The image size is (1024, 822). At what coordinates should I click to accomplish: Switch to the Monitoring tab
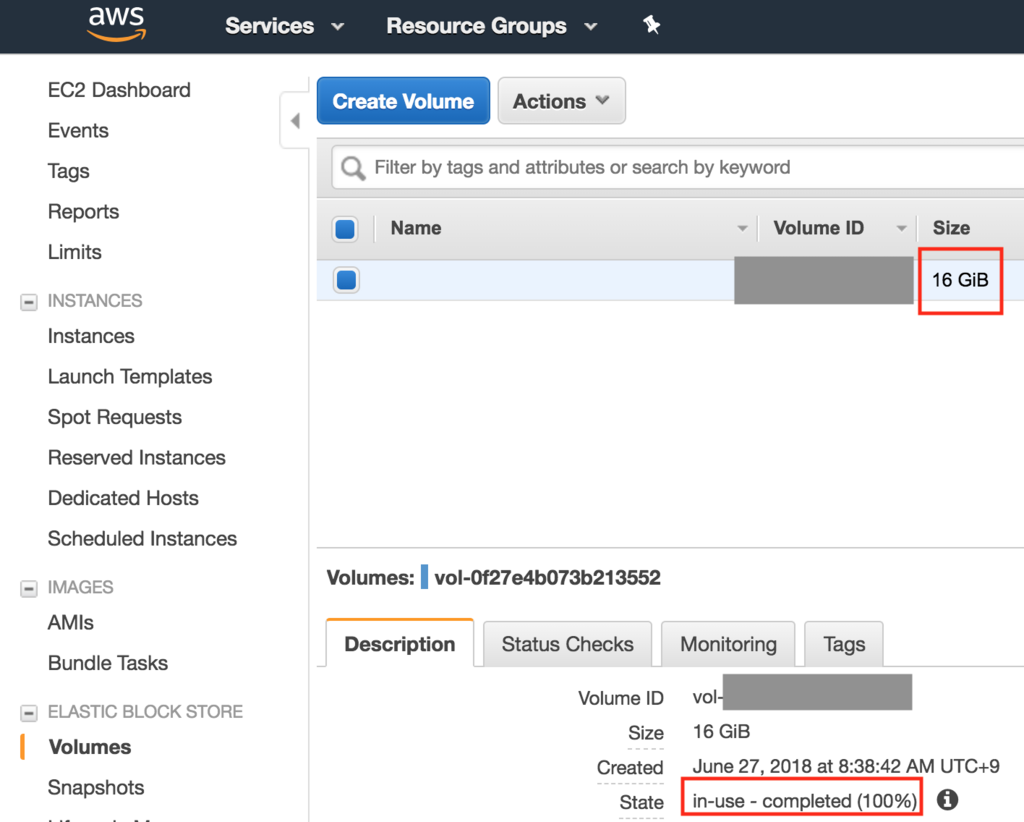pos(728,644)
